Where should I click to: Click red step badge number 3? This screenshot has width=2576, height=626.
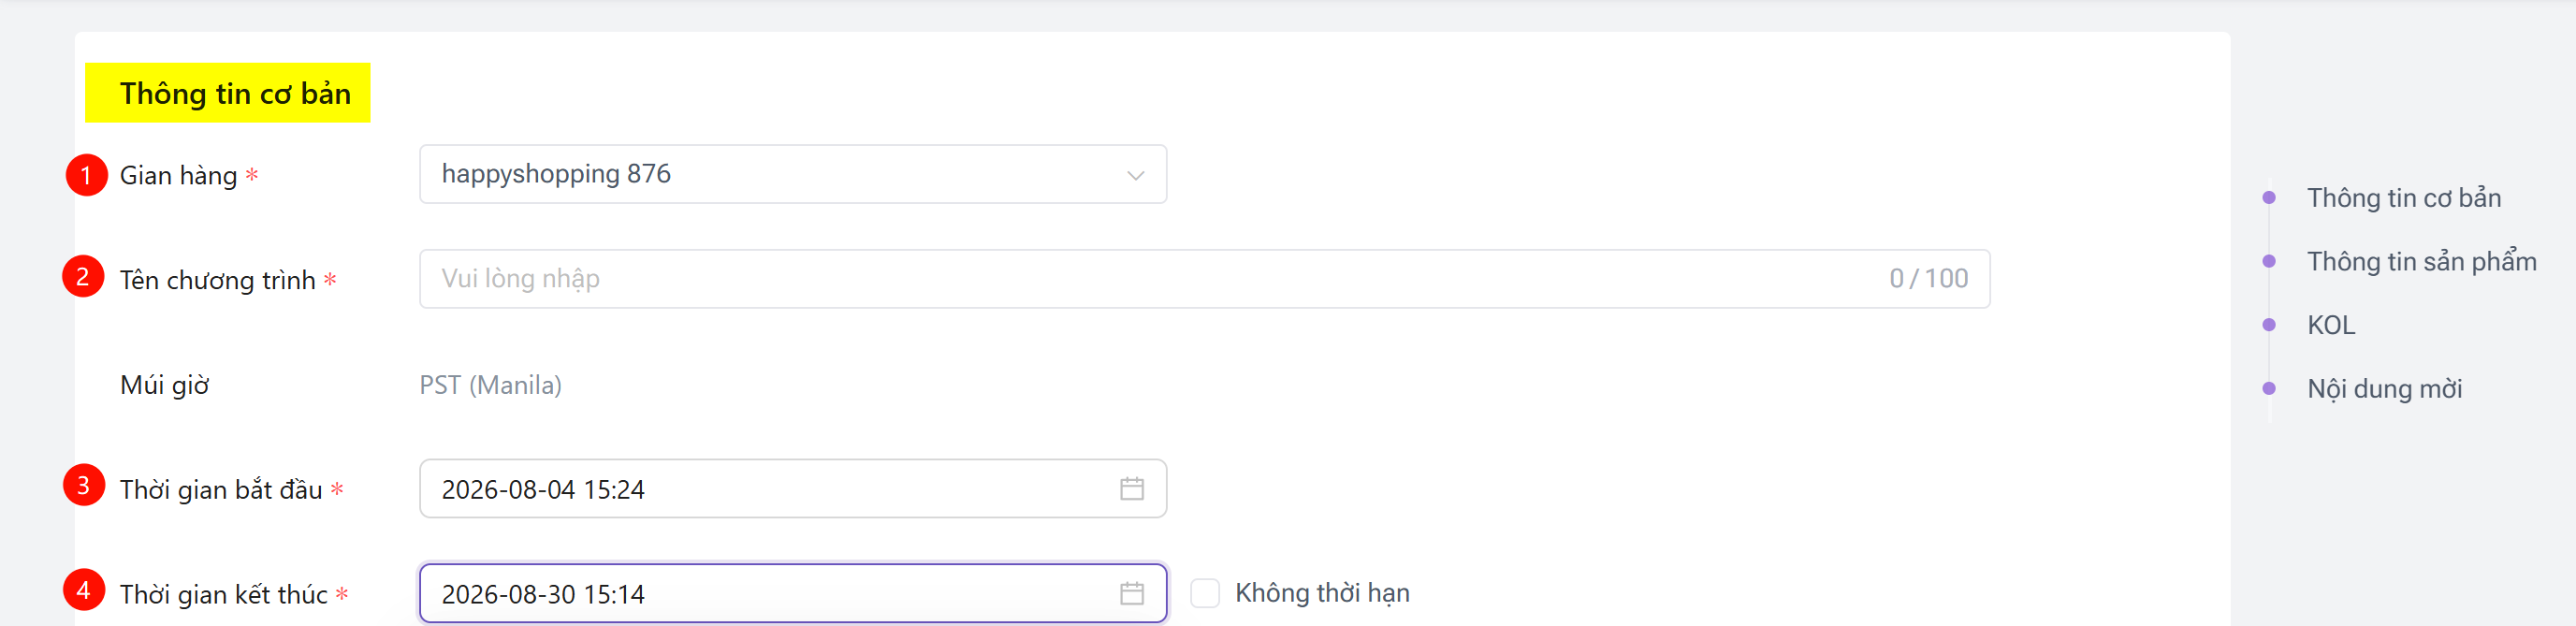coord(84,485)
